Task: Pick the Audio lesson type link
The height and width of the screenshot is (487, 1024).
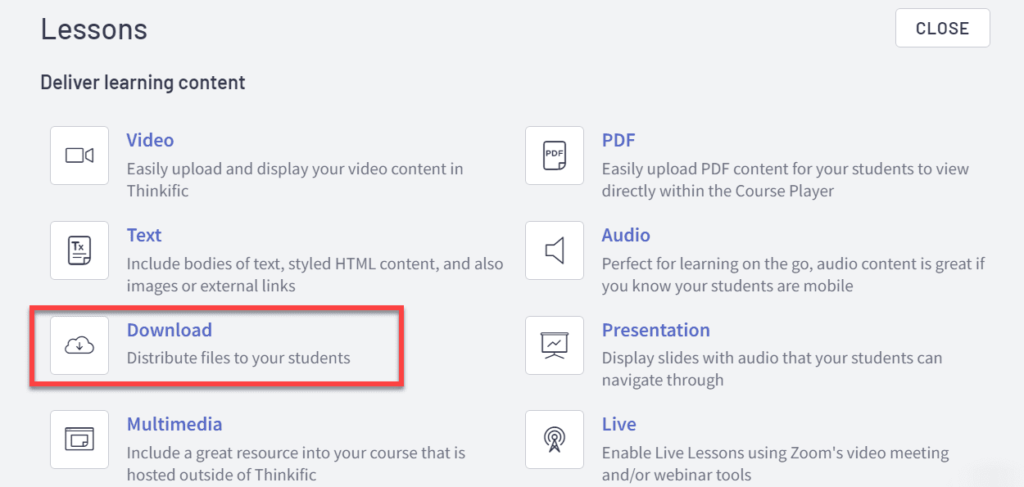Action: [626, 235]
